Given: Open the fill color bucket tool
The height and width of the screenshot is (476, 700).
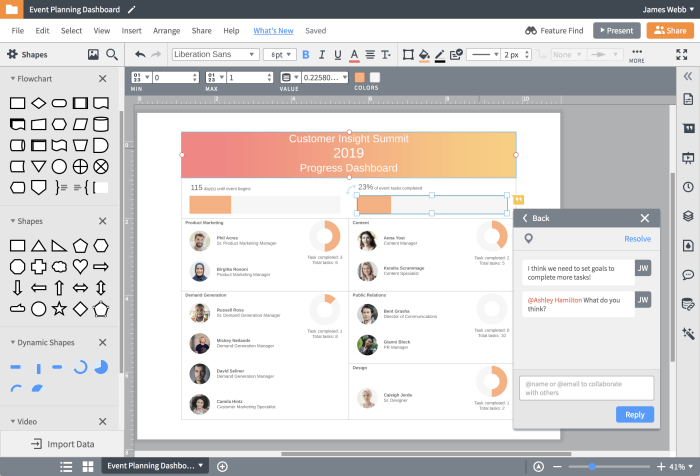Looking at the screenshot, I should coord(424,55).
